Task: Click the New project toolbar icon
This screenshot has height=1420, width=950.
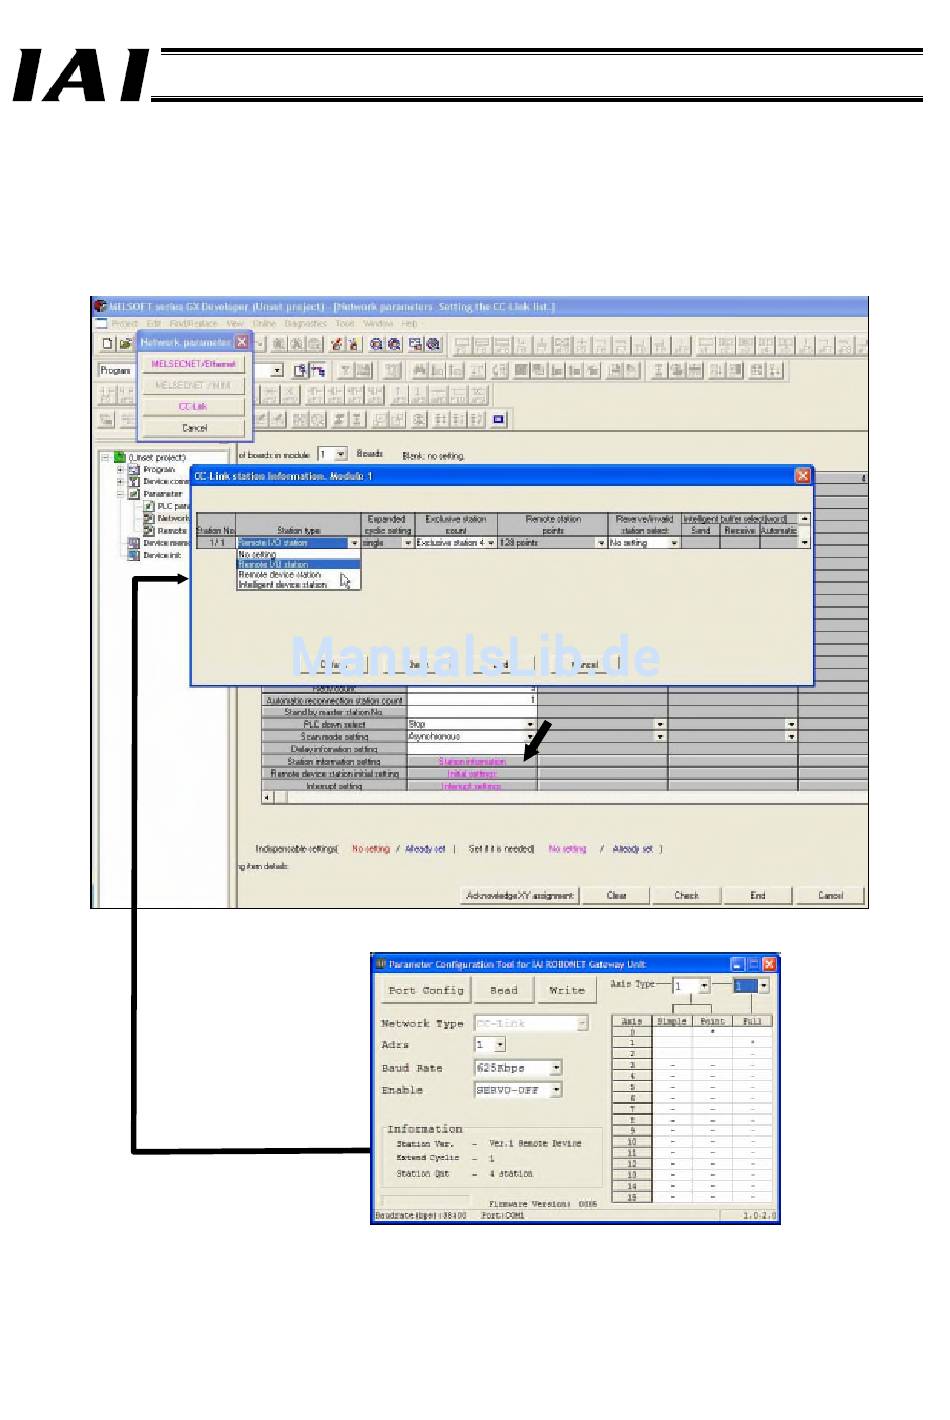Action: pyautogui.click(x=107, y=343)
